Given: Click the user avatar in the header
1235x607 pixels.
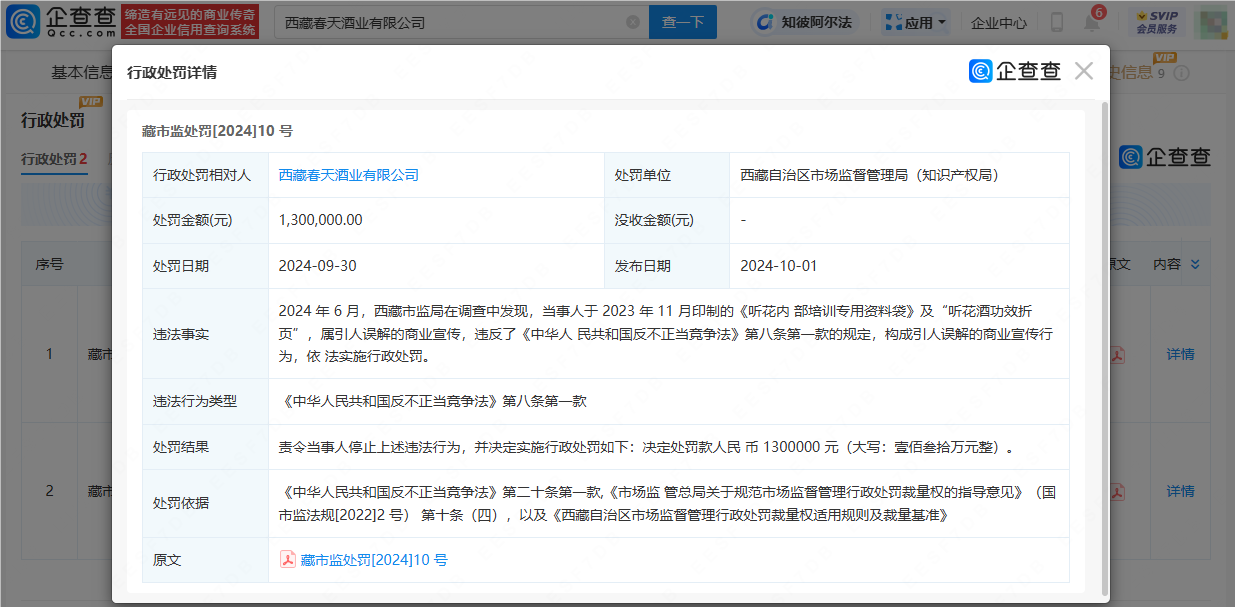Looking at the screenshot, I should pyautogui.click(x=1211, y=22).
